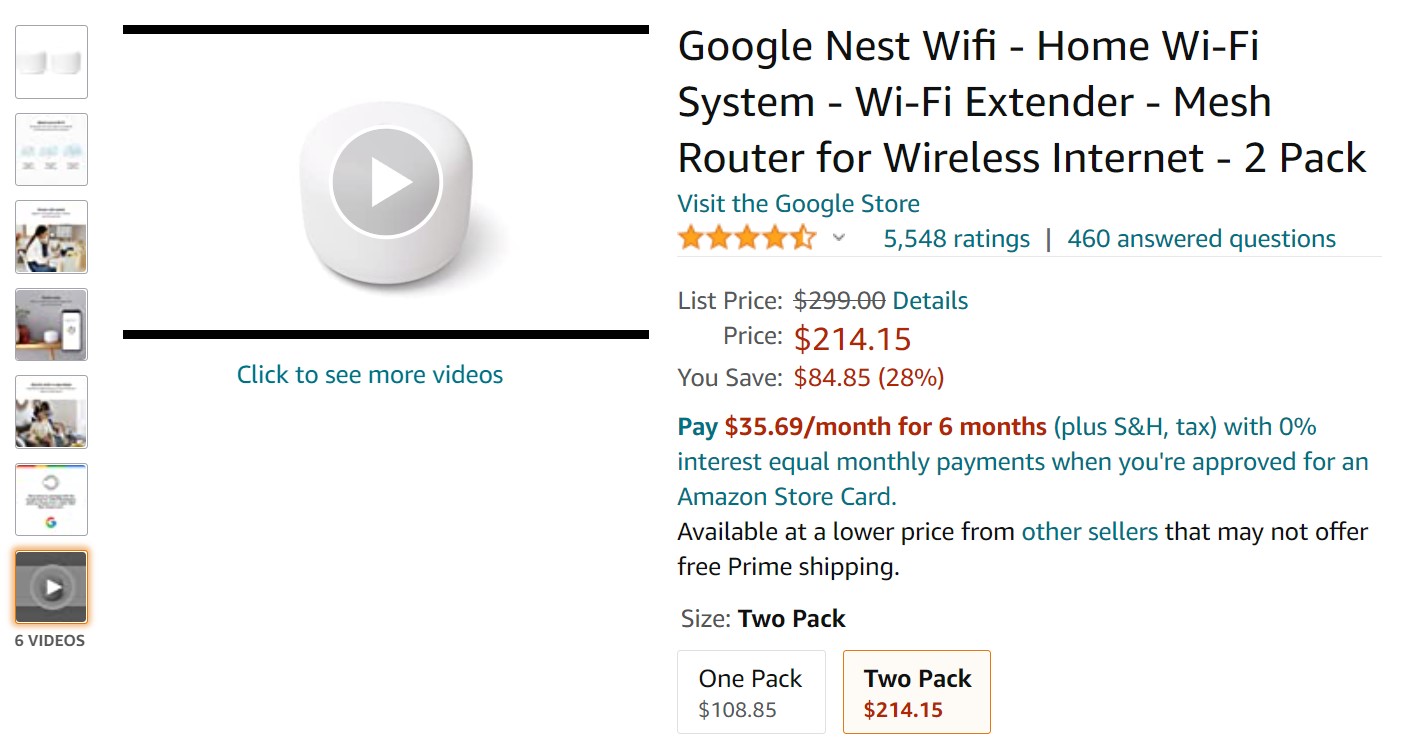Viewport: 1416px width, 749px height.
Task: Open thumbnail showing phone beside router
Action: (51, 325)
